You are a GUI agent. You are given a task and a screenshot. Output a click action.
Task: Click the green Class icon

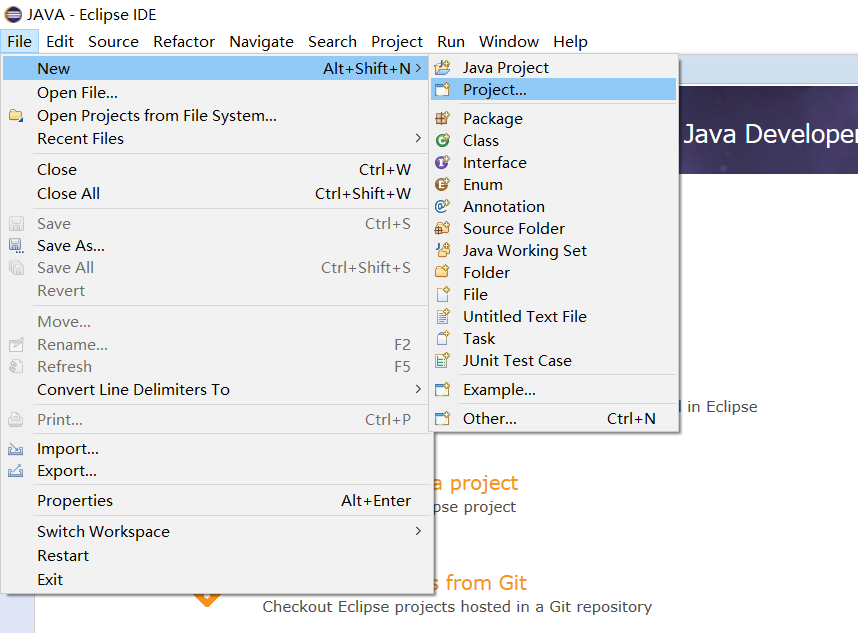click(x=442, y=141)
